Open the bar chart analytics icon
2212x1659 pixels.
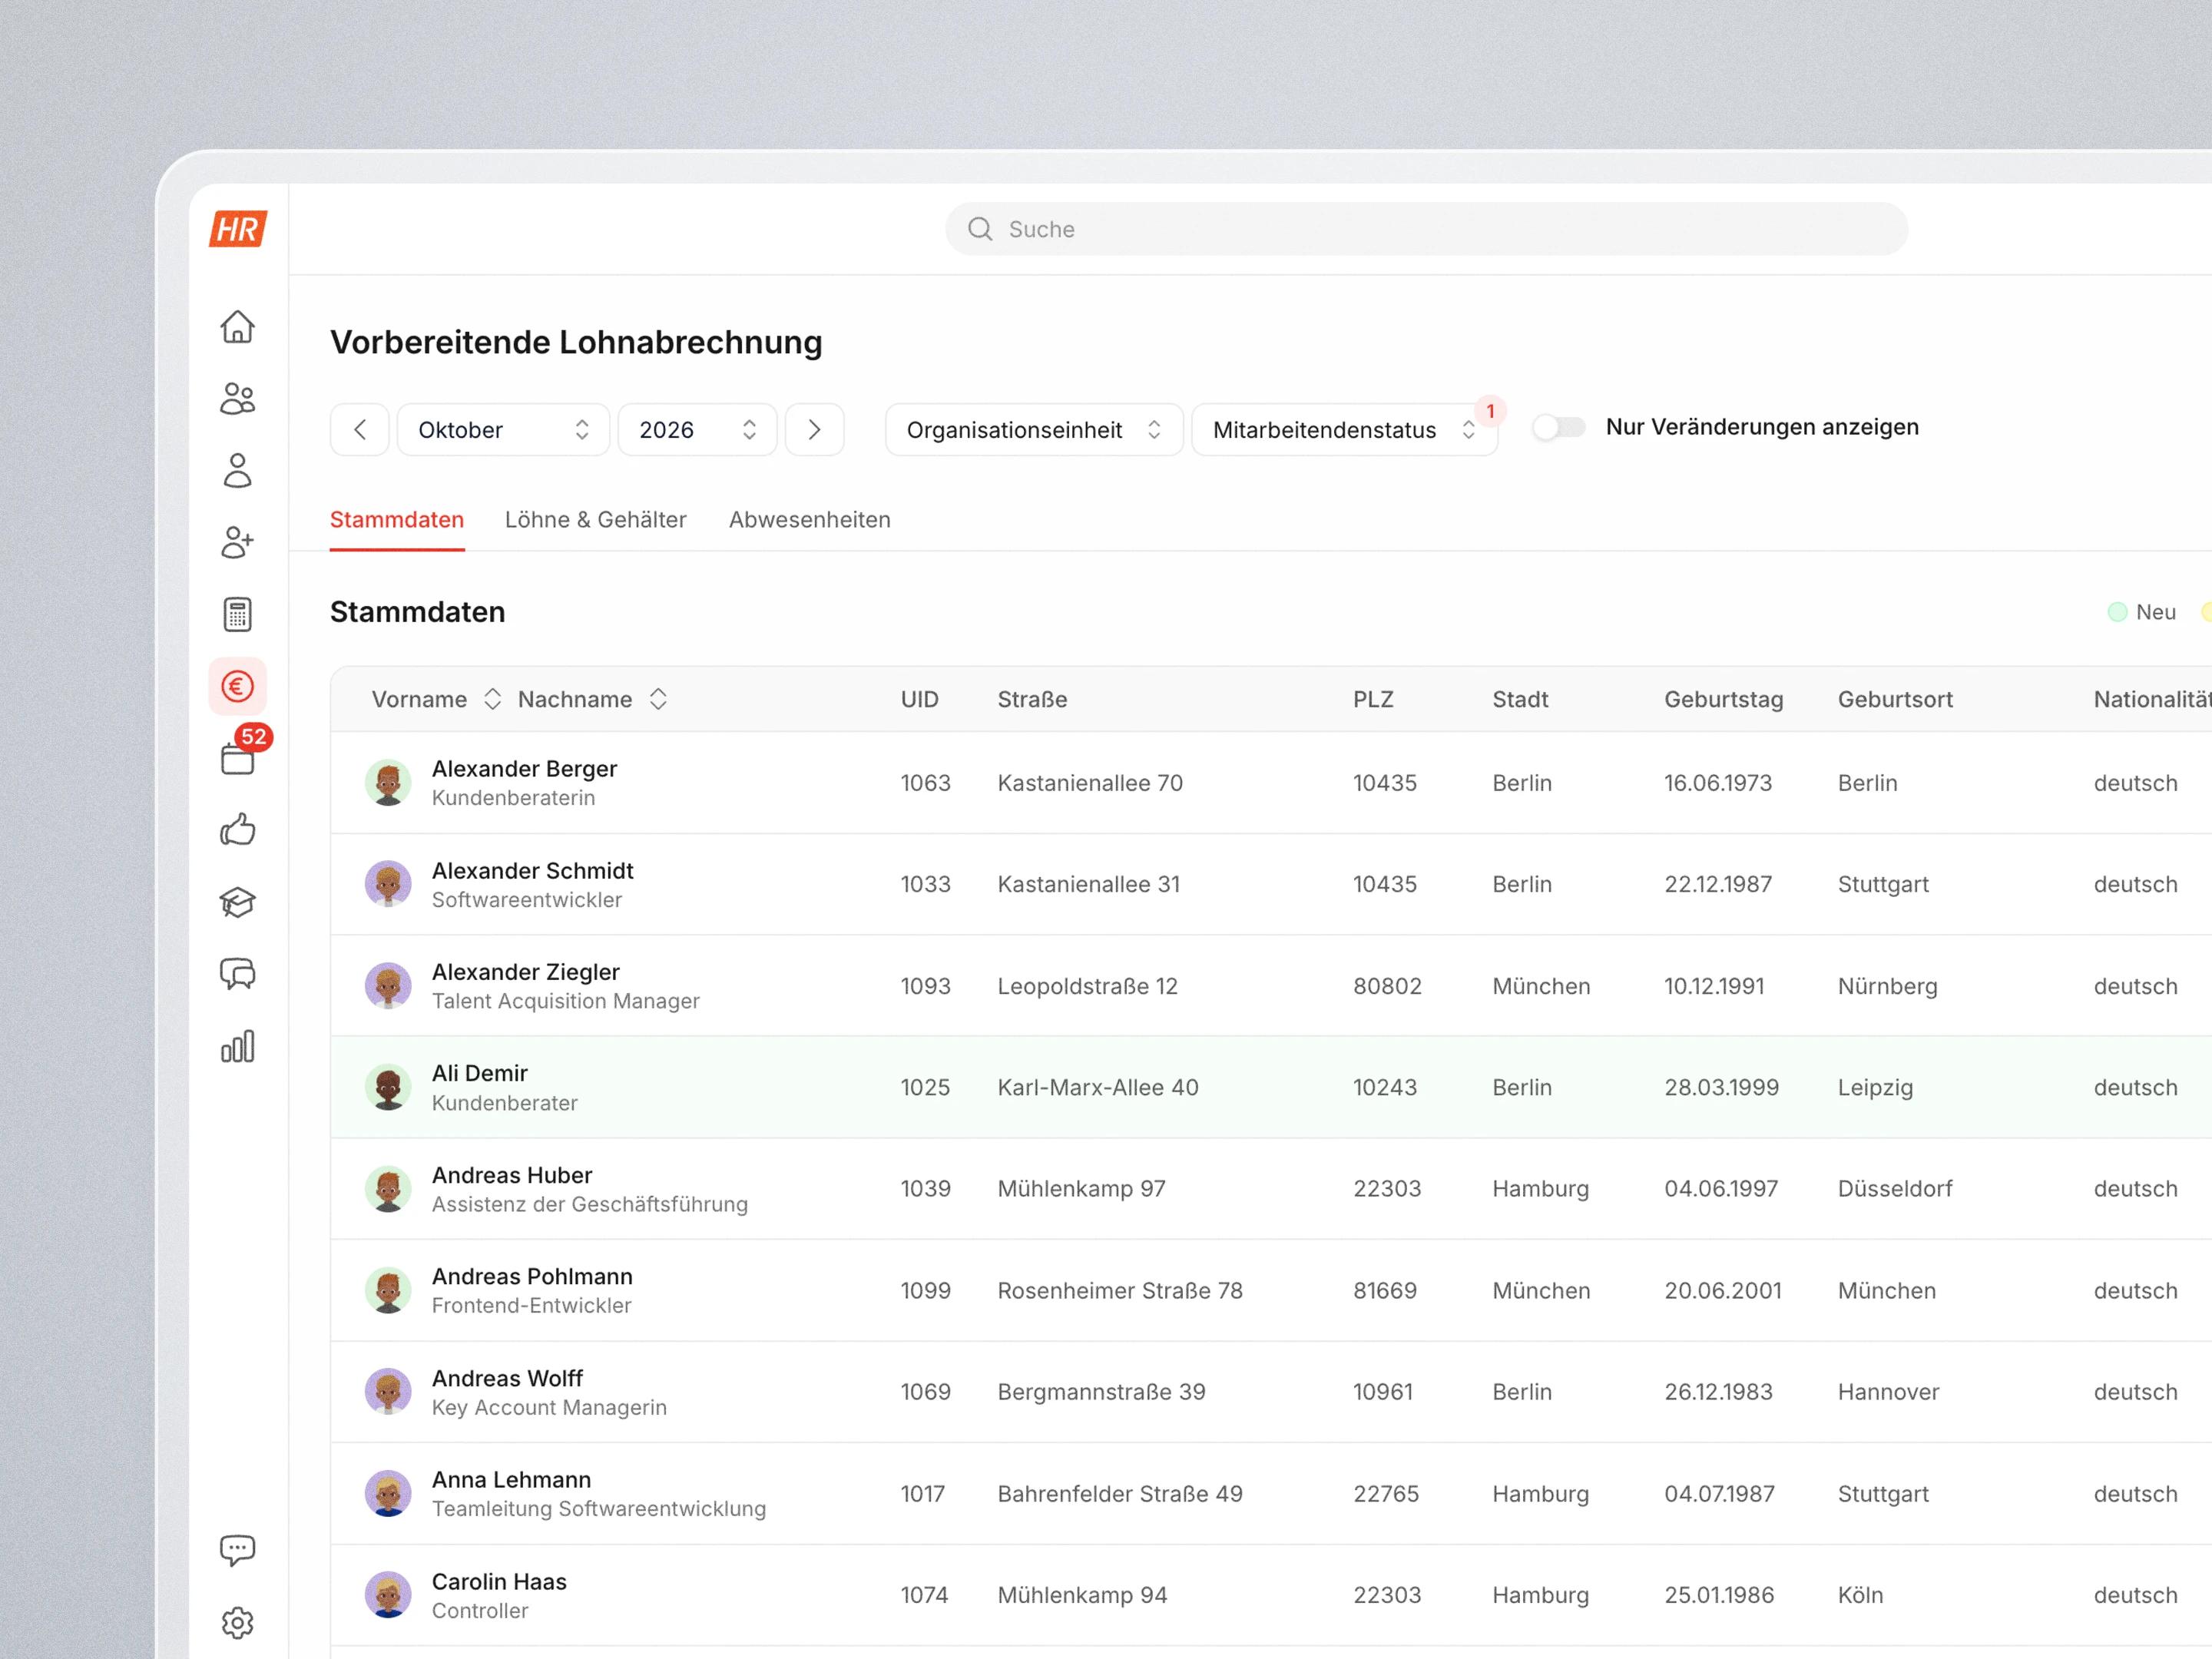tap(237, 1046)
